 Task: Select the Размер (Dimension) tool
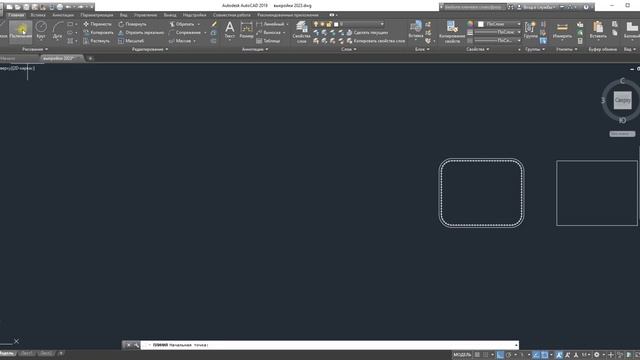click(x=246, y=30)
